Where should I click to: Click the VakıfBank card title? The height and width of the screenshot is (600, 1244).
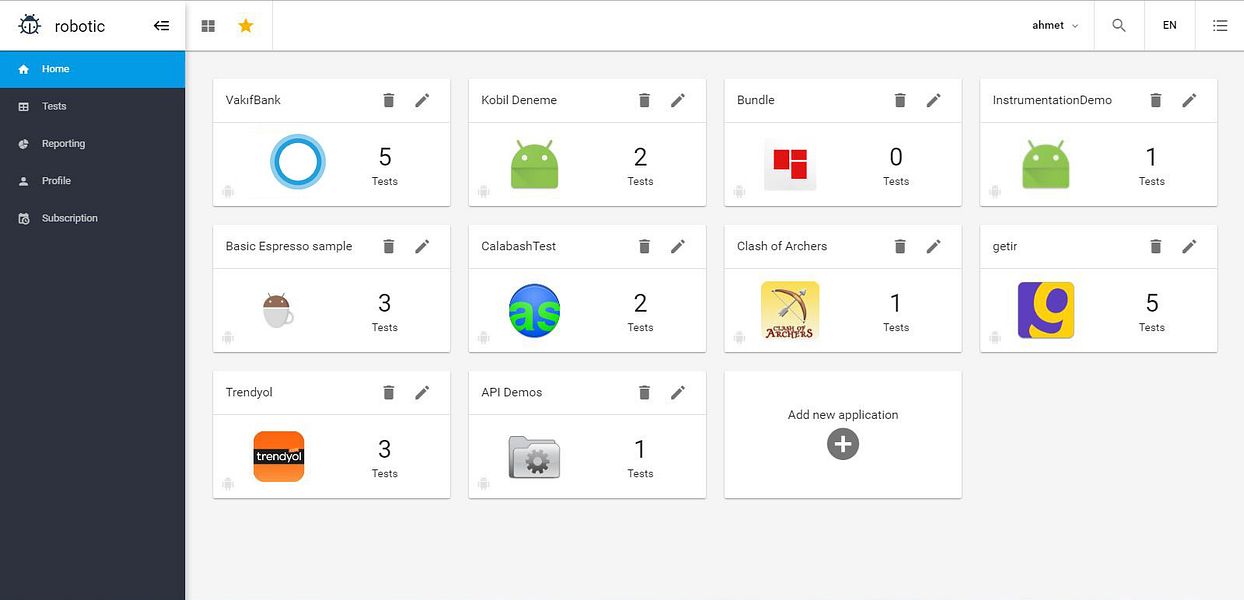point(253,100)
